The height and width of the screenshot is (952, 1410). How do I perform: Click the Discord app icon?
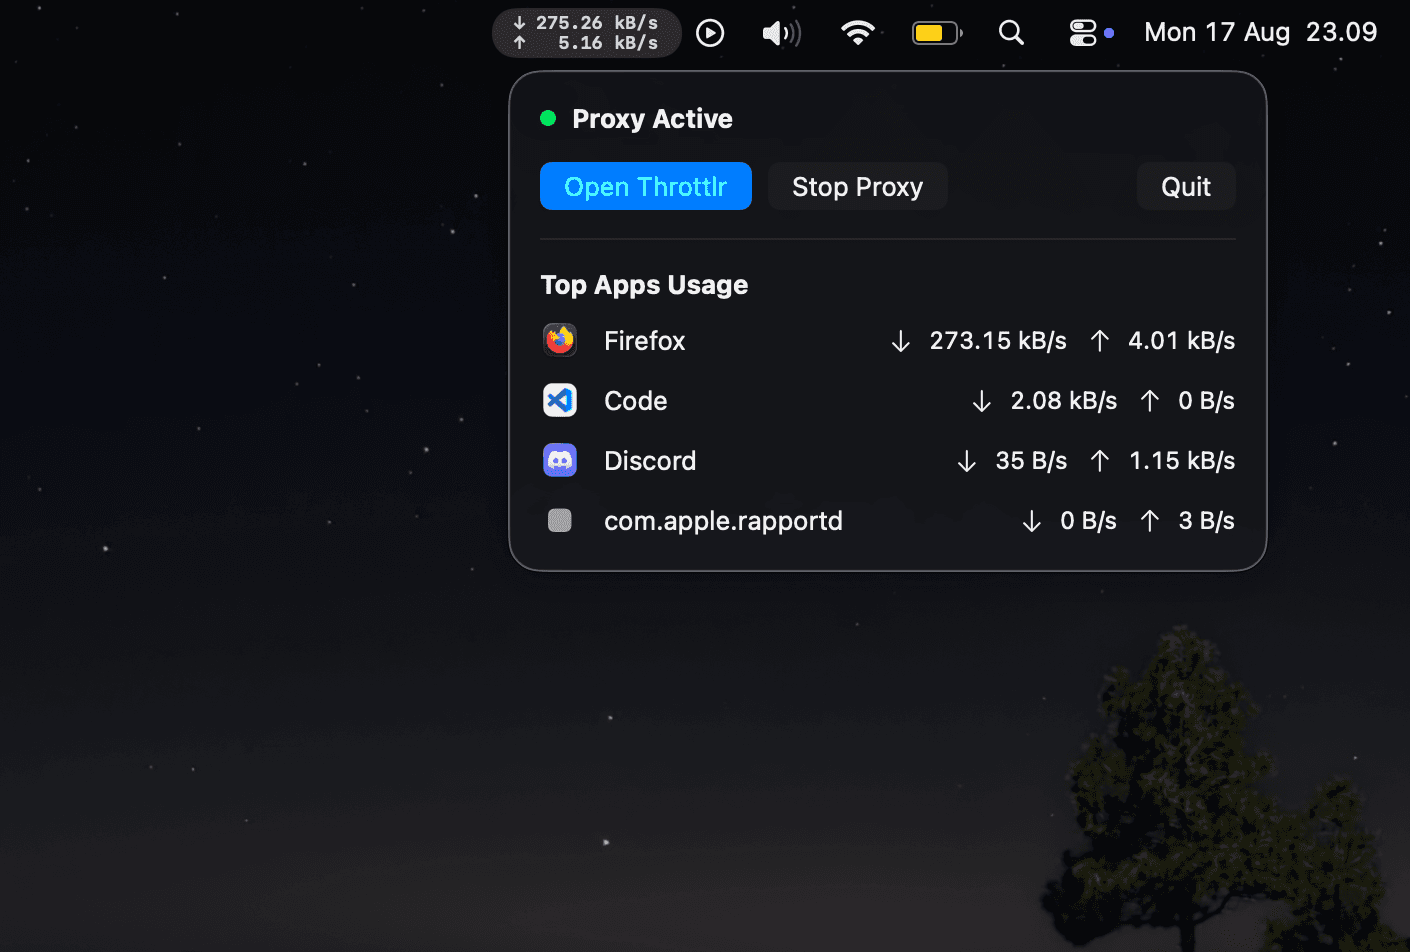(x=560, y=460)
